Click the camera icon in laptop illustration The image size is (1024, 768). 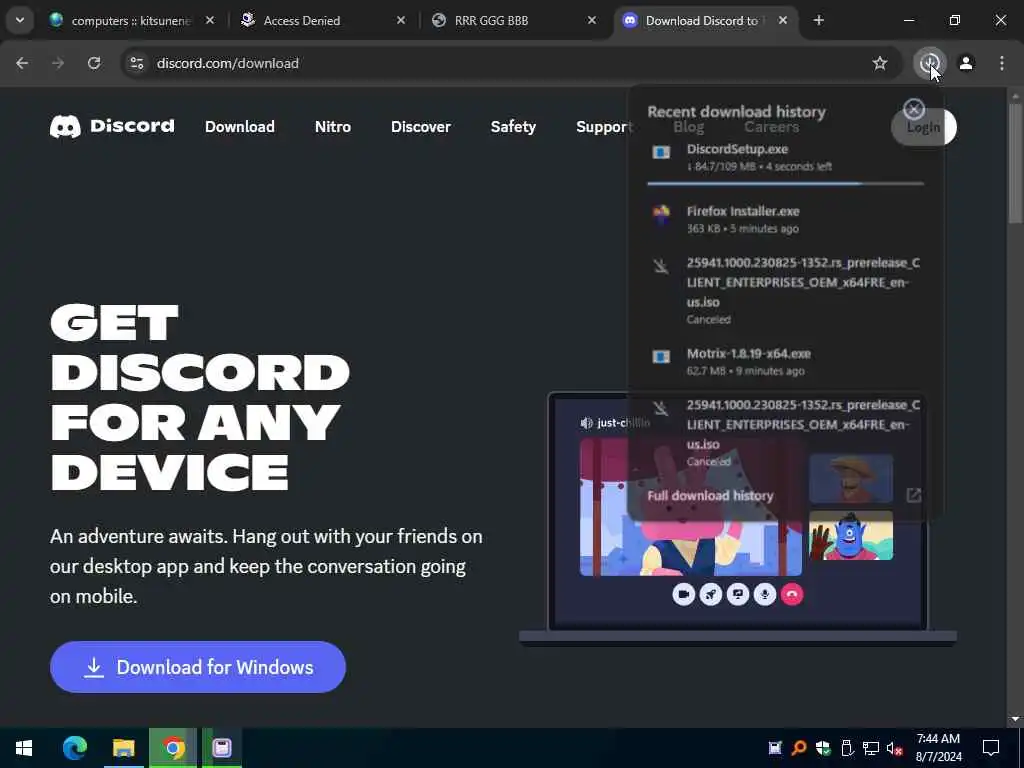pos(683,594)
